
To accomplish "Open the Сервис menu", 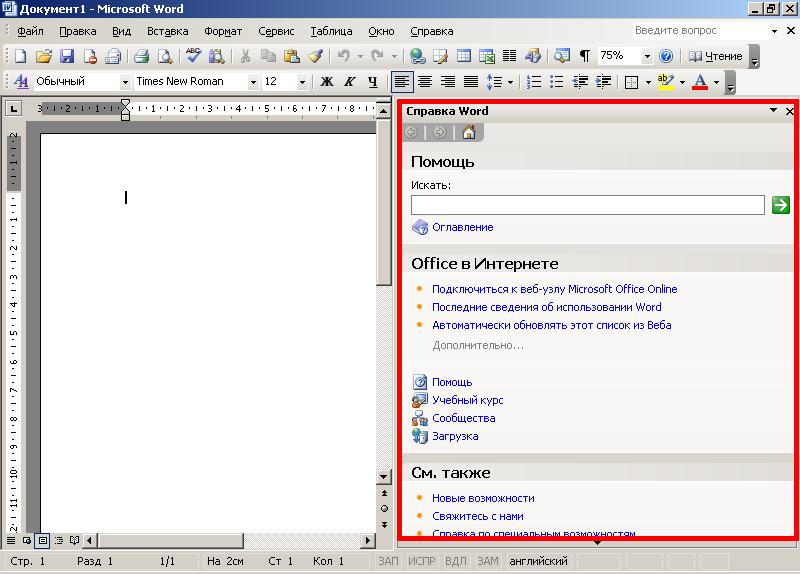I will point(276,31).
